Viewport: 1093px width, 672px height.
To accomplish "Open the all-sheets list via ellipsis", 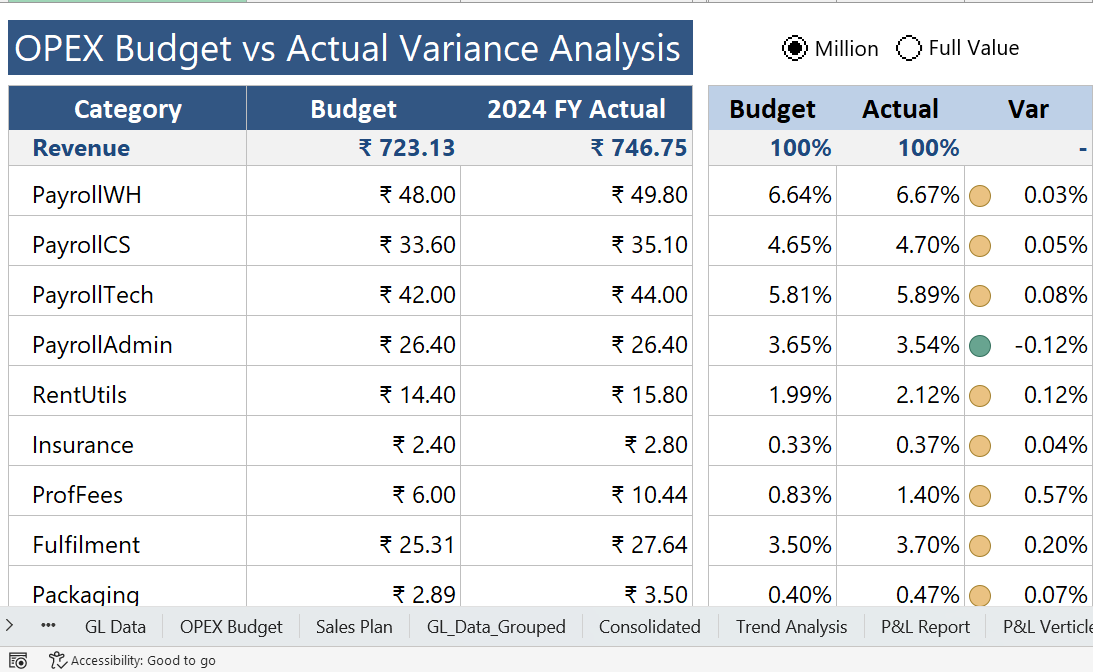I will click(x=48, y=627).
